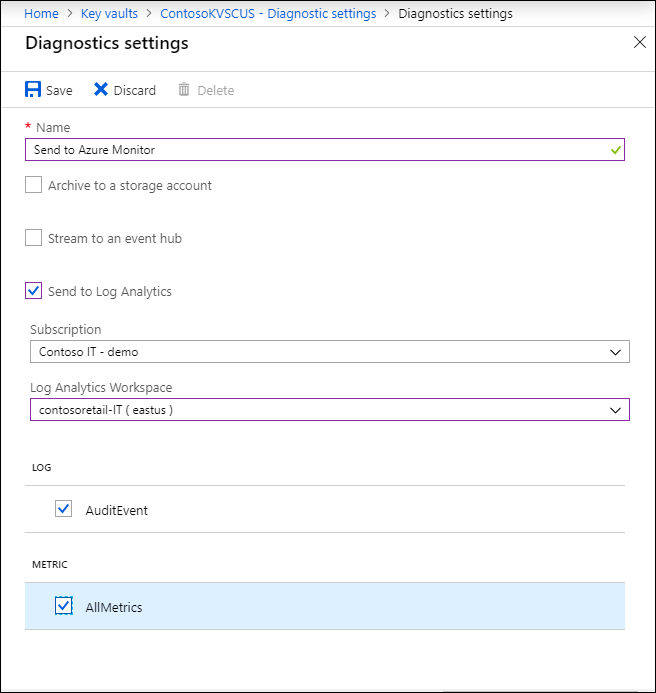656x693 pixels.
Task: Uncheck Send to Log Analytics
Action: (34, 291)
